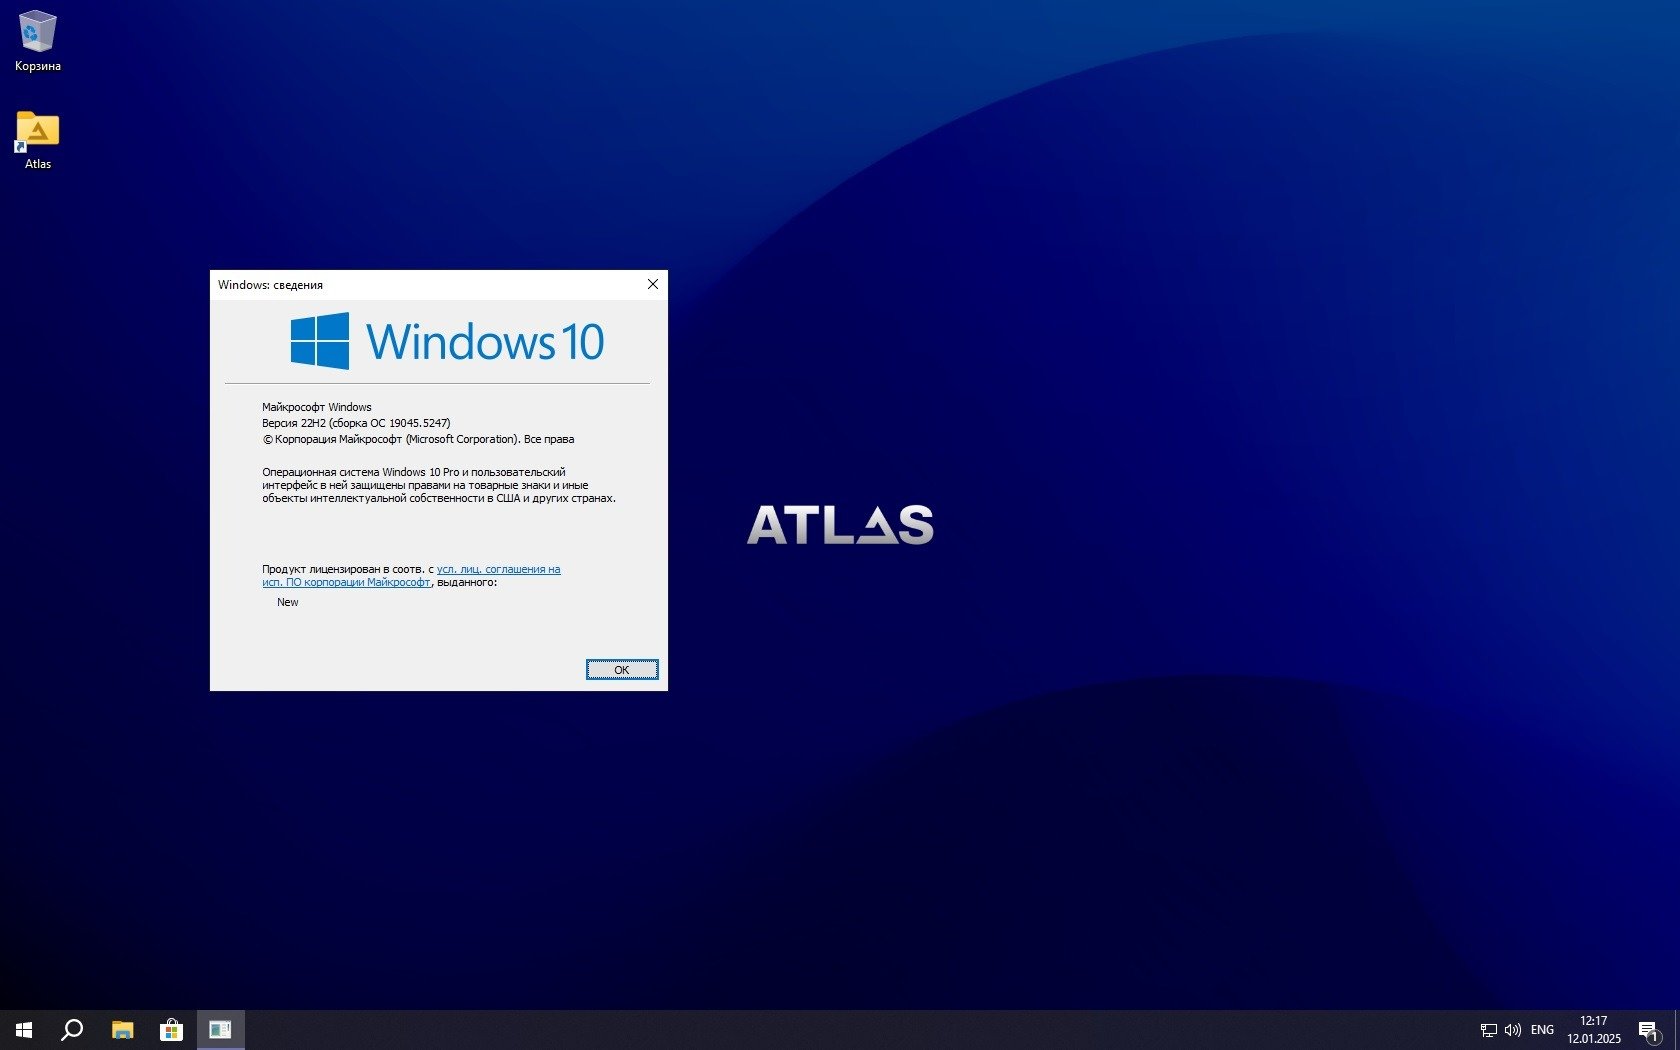This screenshot has width=1680, height=1050.
Task: Close the 'Windows: сведения' dialog
Action: click(653, 284)
